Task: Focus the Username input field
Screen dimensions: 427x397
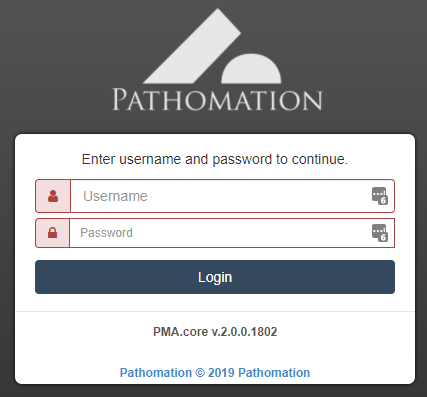Action: click(232, 196)
